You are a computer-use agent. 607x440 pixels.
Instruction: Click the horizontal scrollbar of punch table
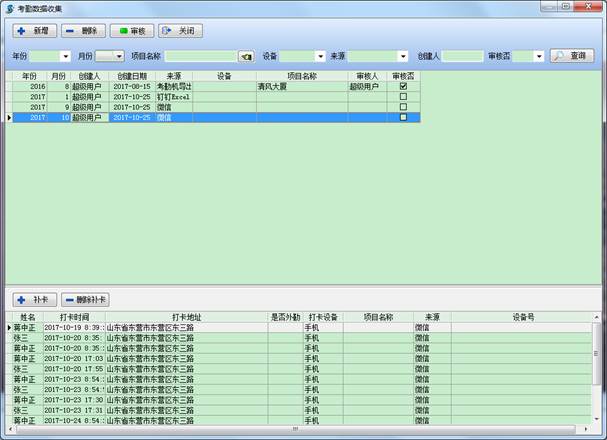click(x=300, y=430)
